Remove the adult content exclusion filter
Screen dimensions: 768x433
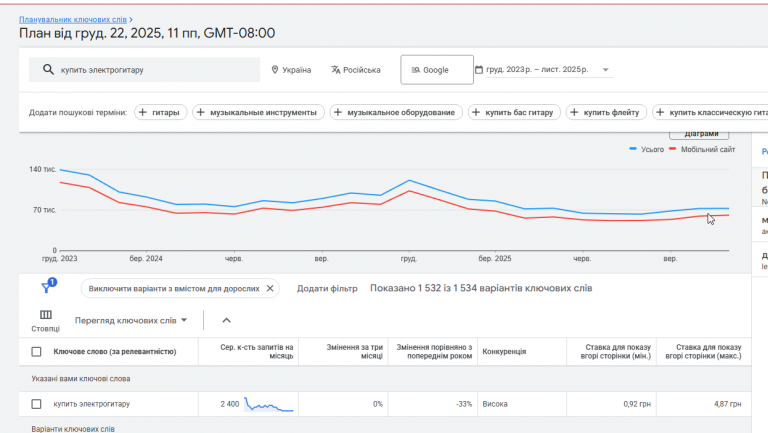point(270,289)
